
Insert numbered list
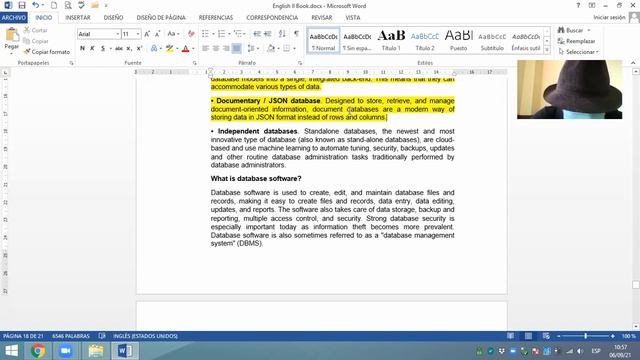pos(221,33)
